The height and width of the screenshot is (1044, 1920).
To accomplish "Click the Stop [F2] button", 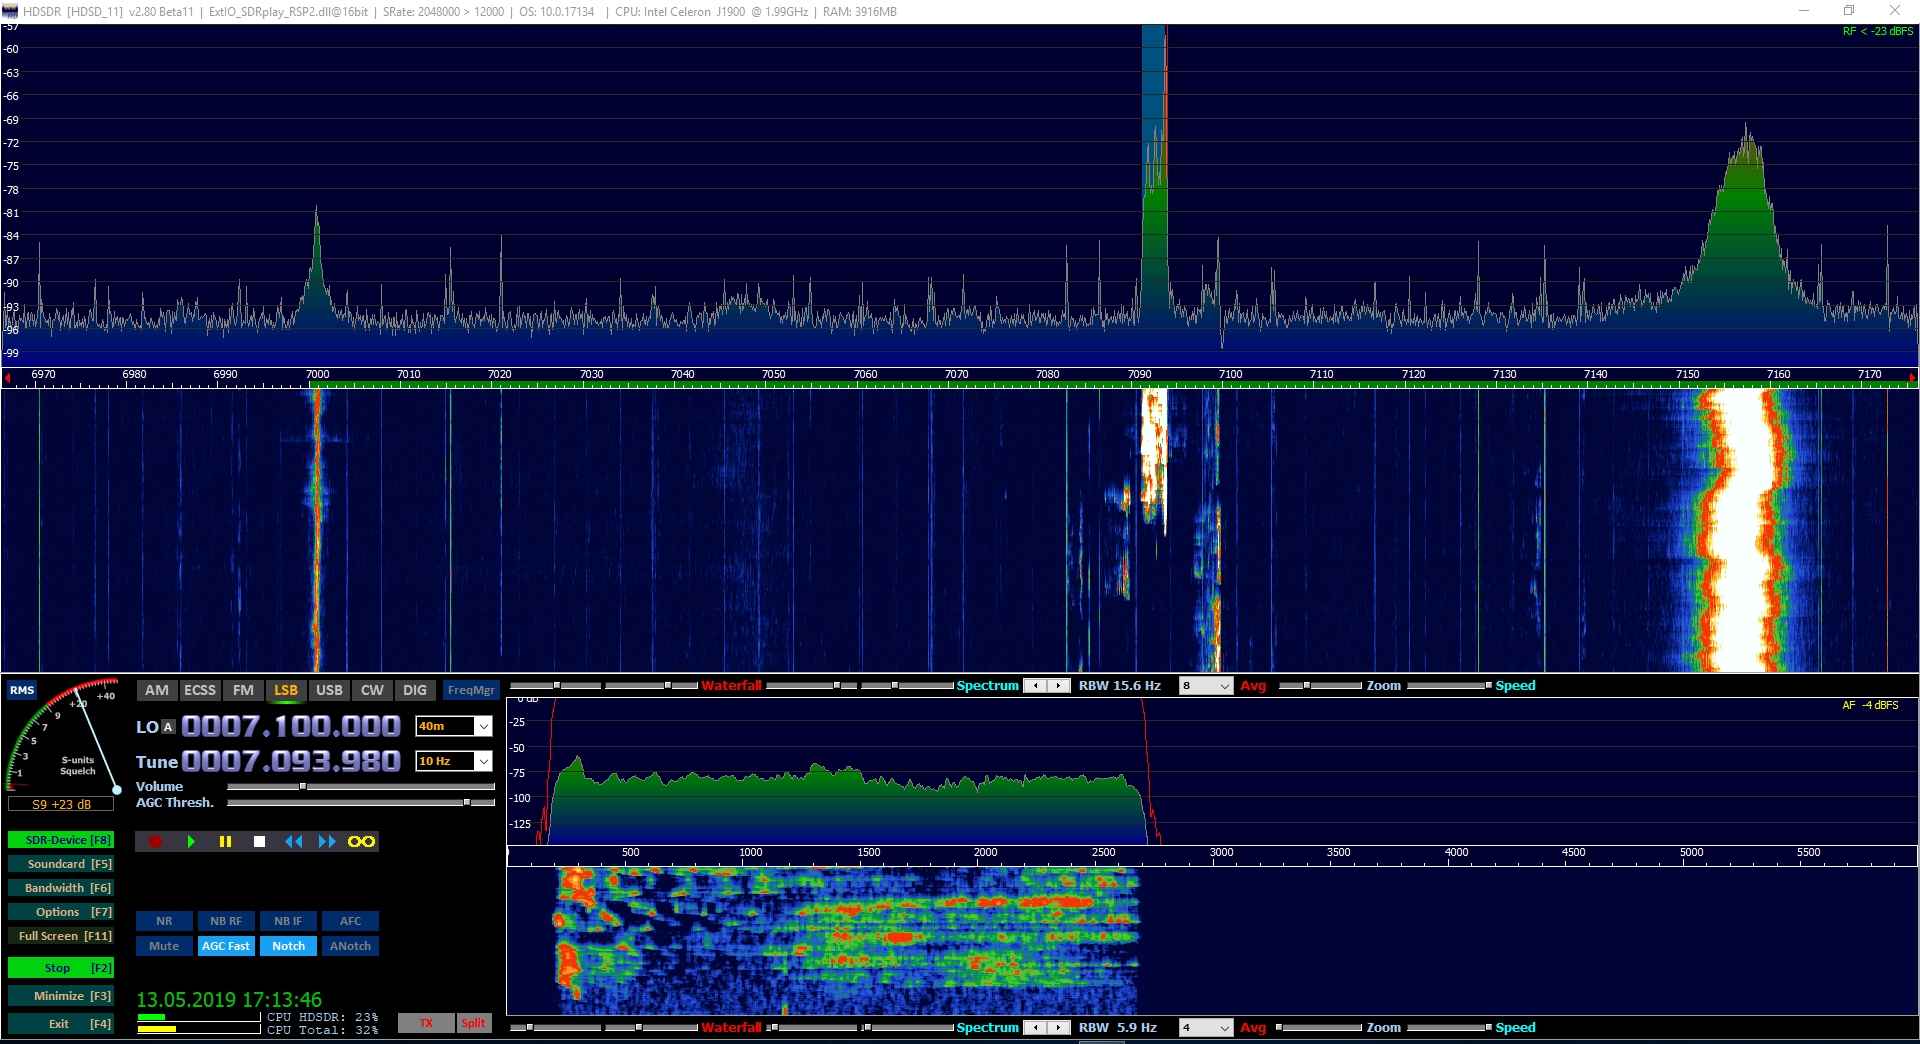I will pos(61,968).
